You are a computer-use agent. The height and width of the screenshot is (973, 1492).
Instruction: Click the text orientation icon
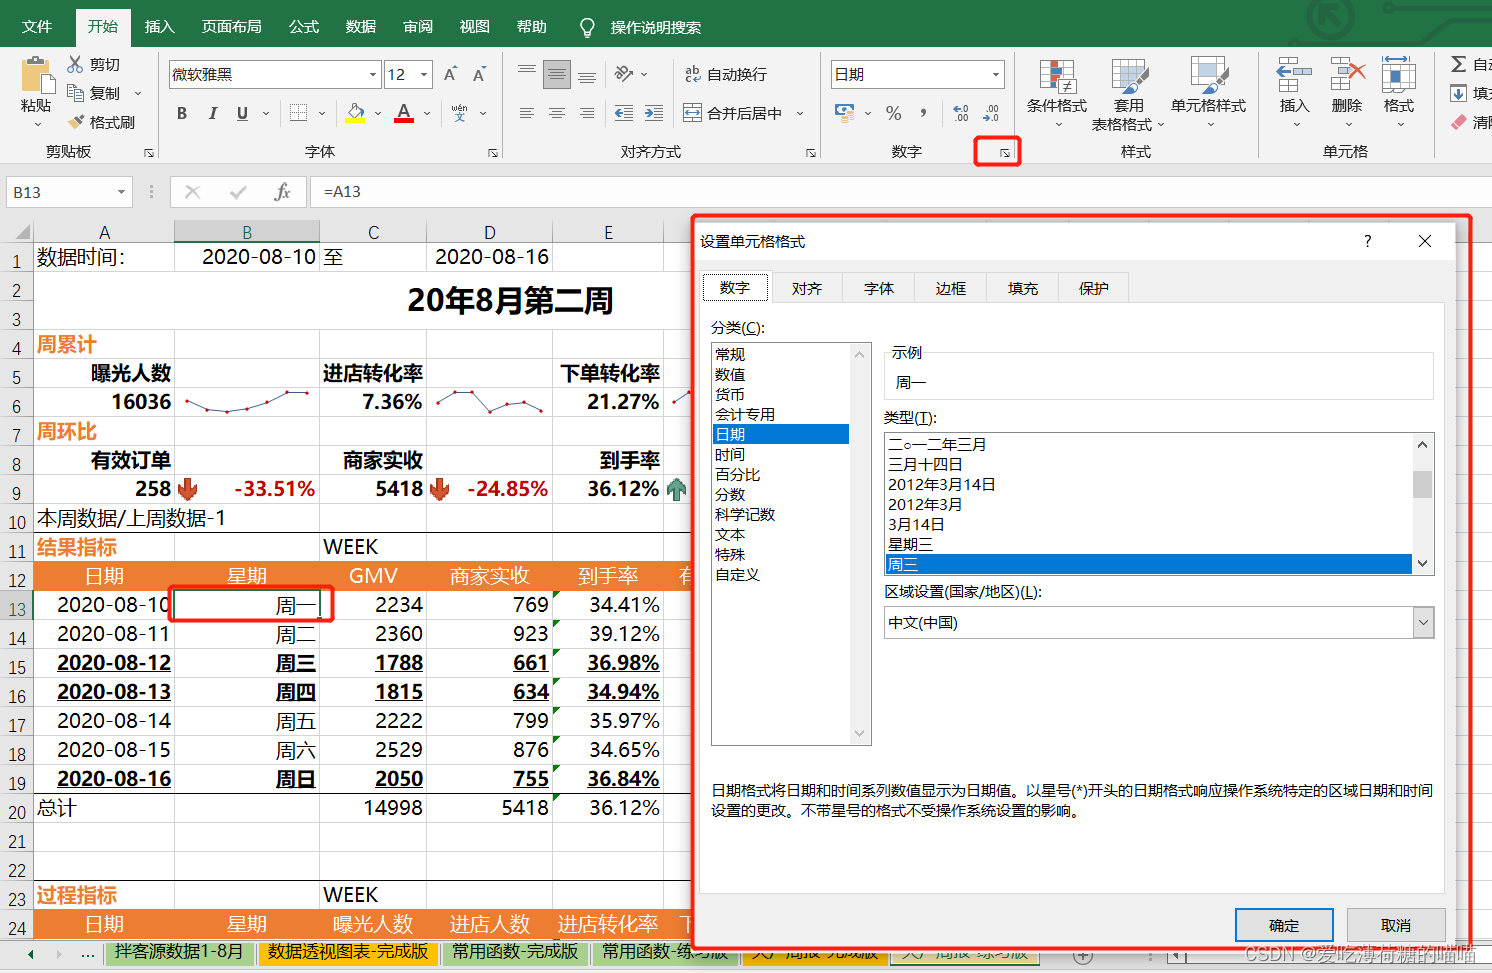[x=624, y=74]
